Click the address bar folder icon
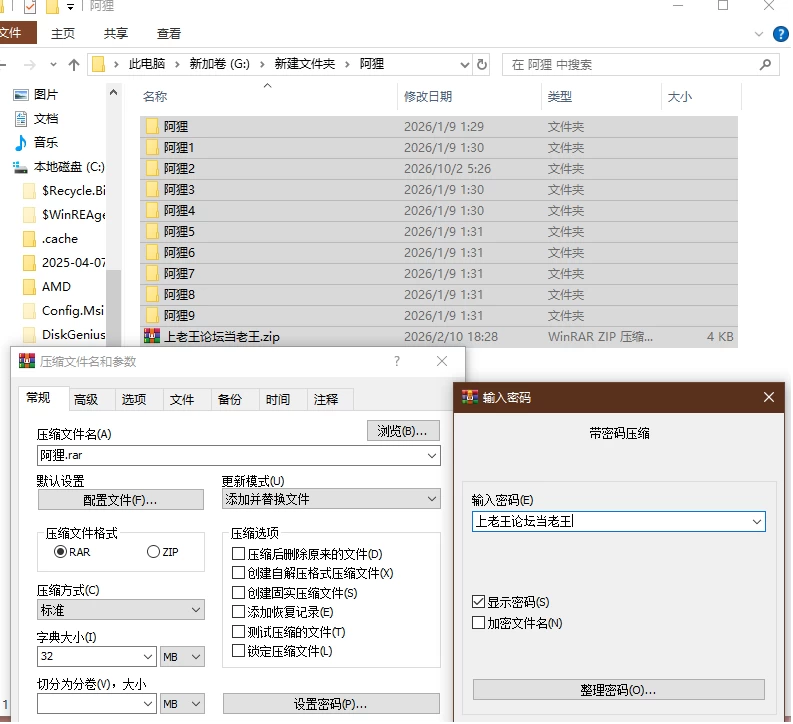This screenshot has height=724, width=793. coord(99,64)
